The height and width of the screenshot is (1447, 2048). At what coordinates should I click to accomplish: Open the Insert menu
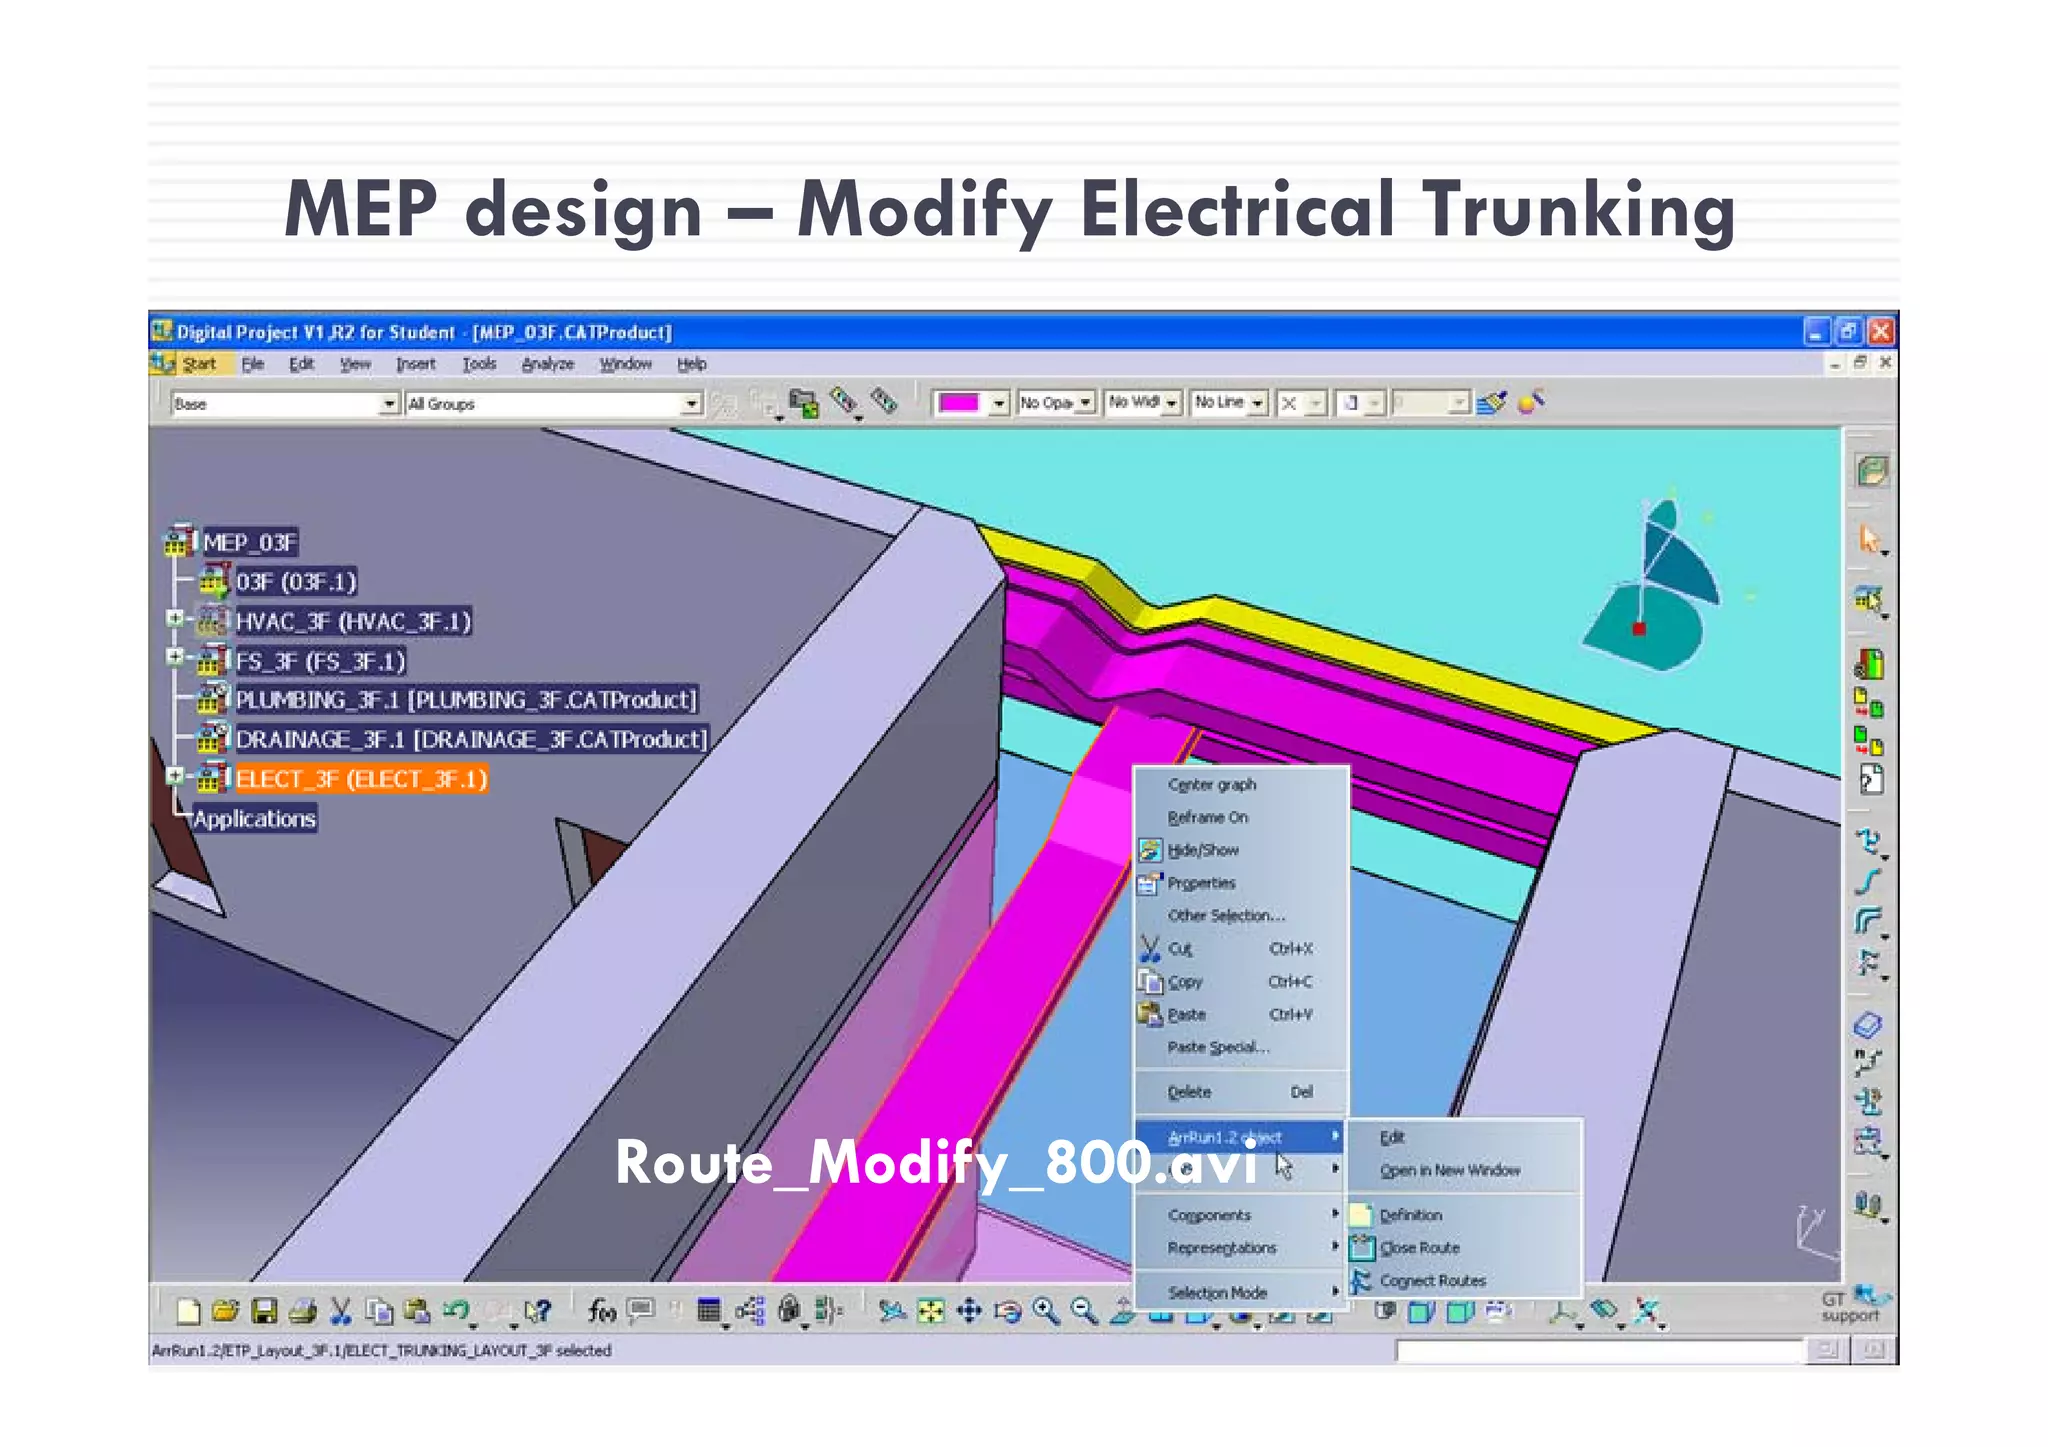click(416, 364)
